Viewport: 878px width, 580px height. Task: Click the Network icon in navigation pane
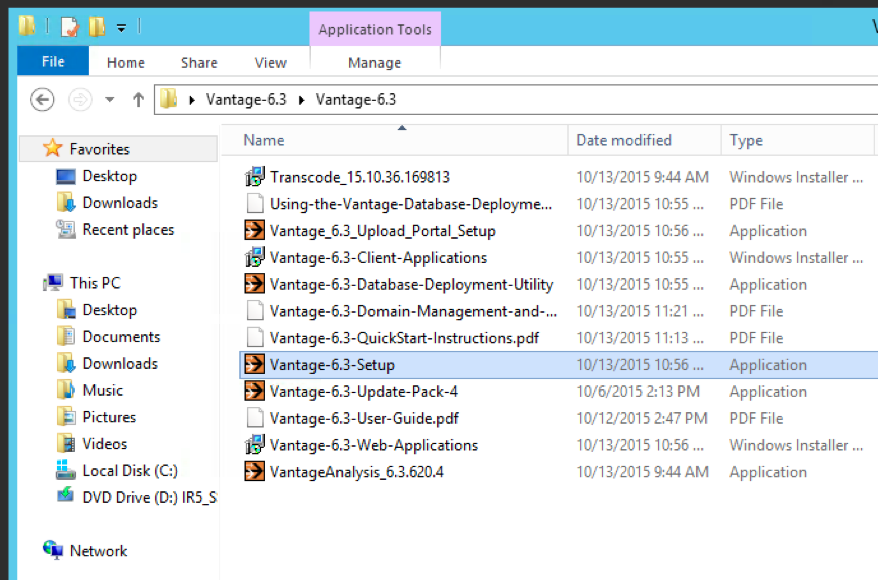[53, 550]
